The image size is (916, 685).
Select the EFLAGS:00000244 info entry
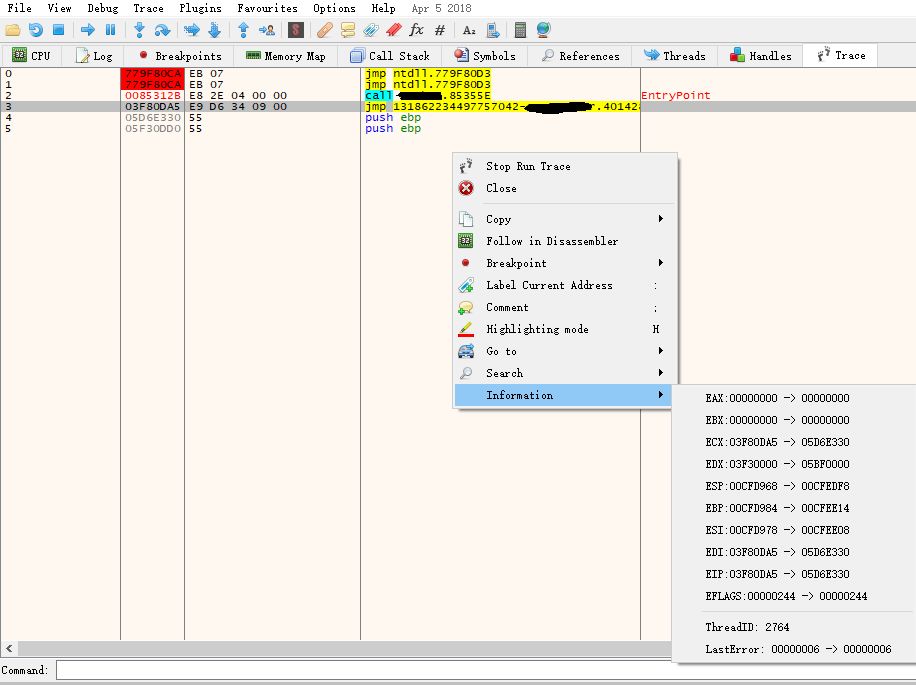click(794, 596)
